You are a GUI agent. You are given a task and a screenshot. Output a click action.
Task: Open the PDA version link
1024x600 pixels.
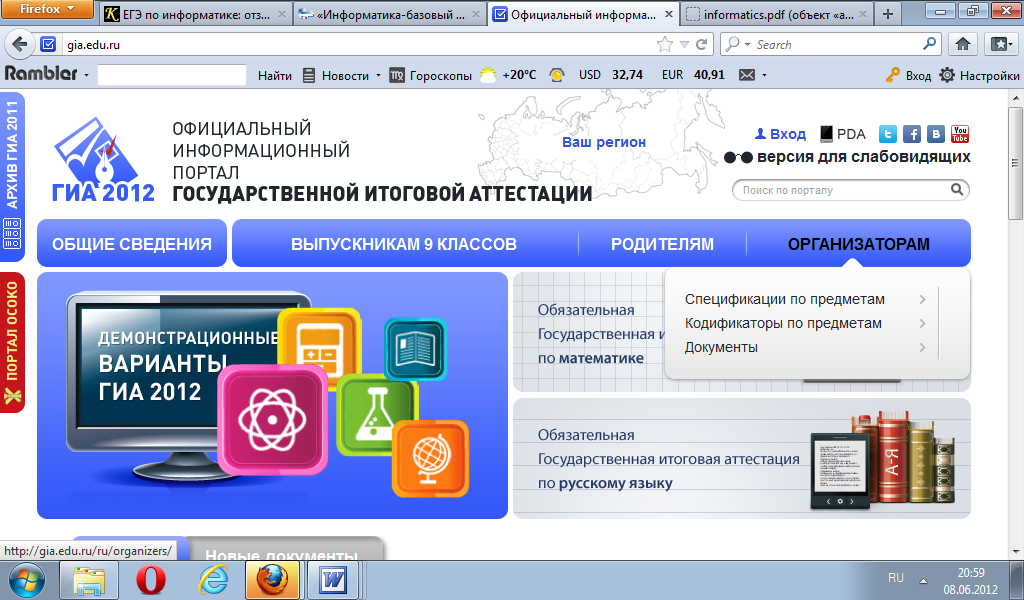click(843, 134)
